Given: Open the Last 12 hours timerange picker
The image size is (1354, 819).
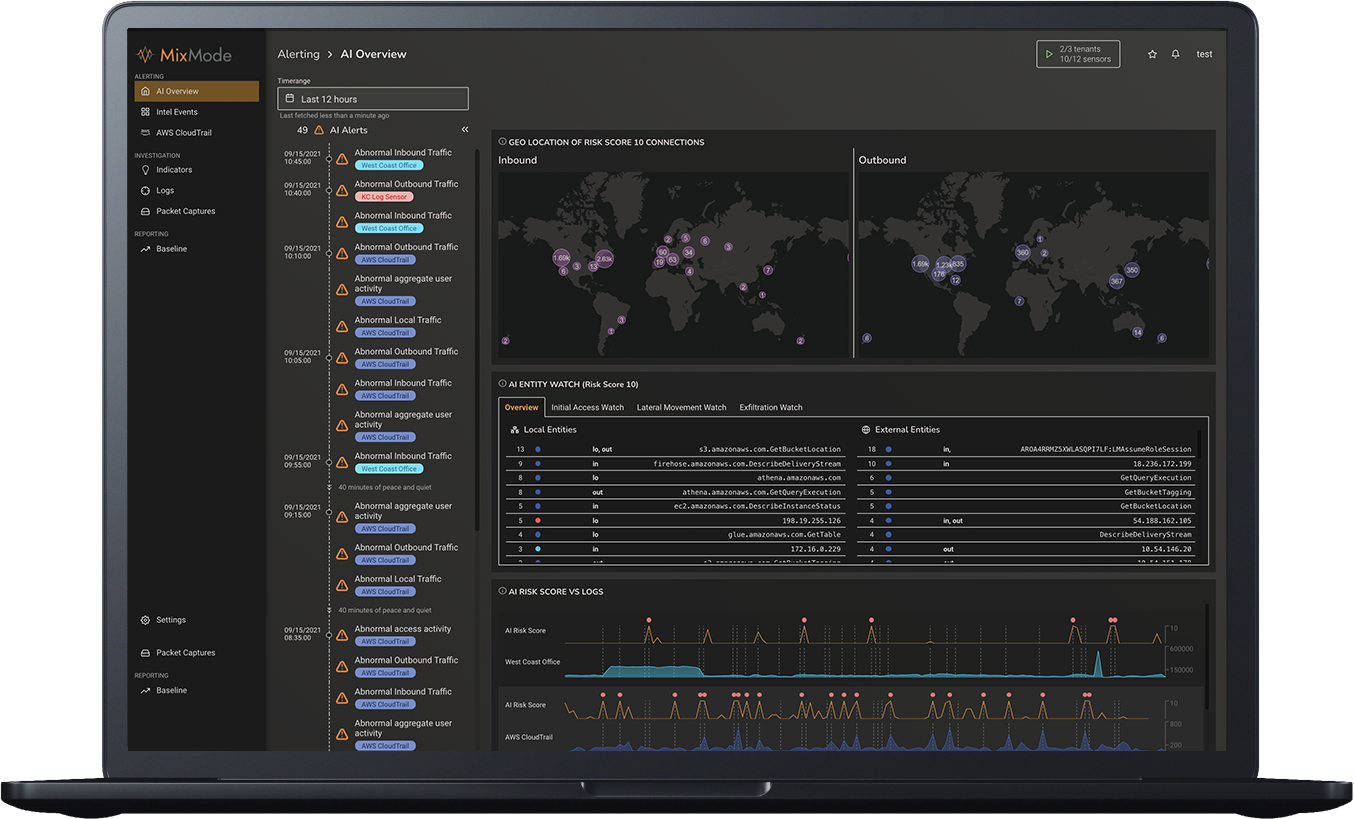Looking at the screenshot, I should coord(373,99).
